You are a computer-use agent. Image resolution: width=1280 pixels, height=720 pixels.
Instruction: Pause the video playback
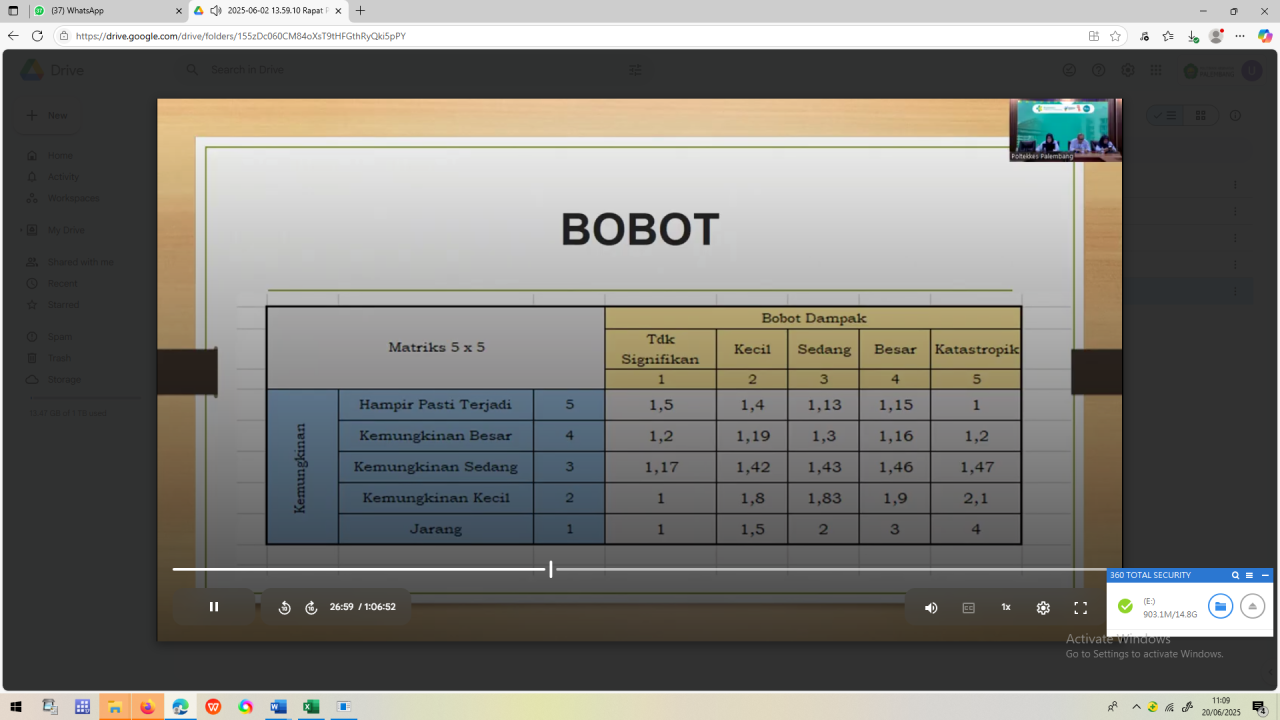[213, 607]
